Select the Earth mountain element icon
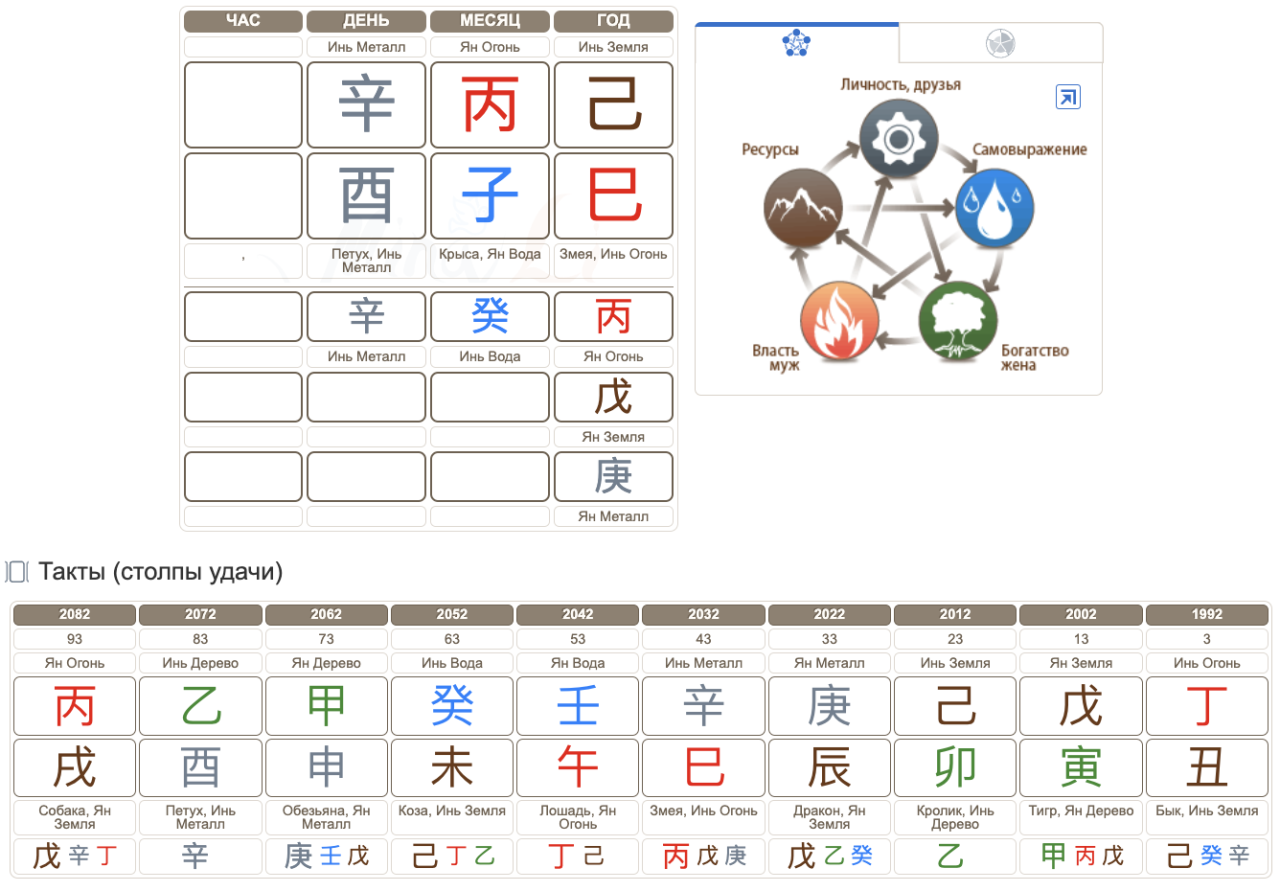Image resolution: width=1280 pixels, height=891 pixels. click(803, 207)
